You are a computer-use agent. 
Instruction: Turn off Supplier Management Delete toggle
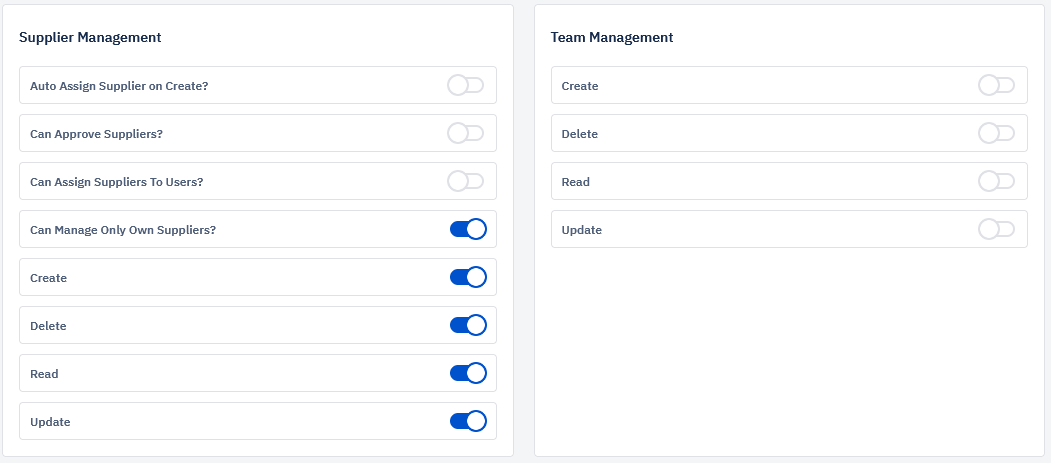coord(468,325)
